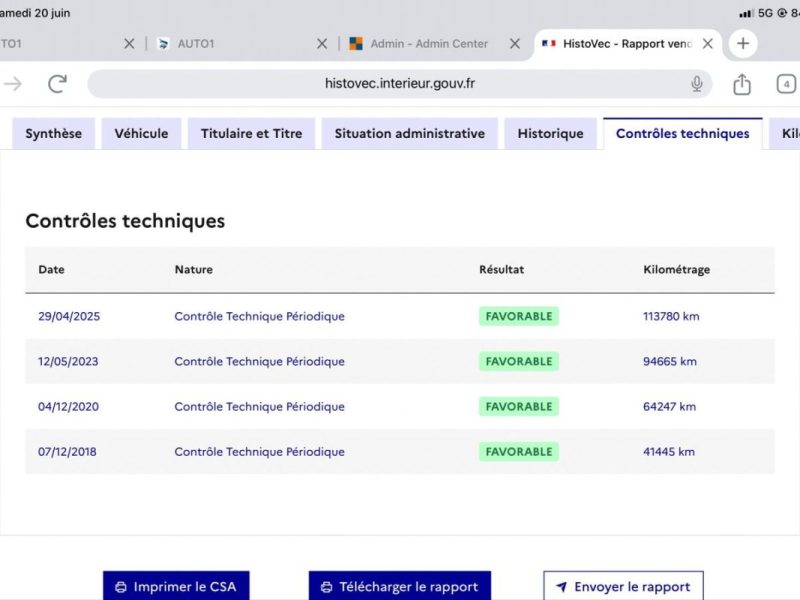The width and height of the screenshot is (800, 600).
Task: Close the Admin - Admin Center tab
Action: click(515, 44)
